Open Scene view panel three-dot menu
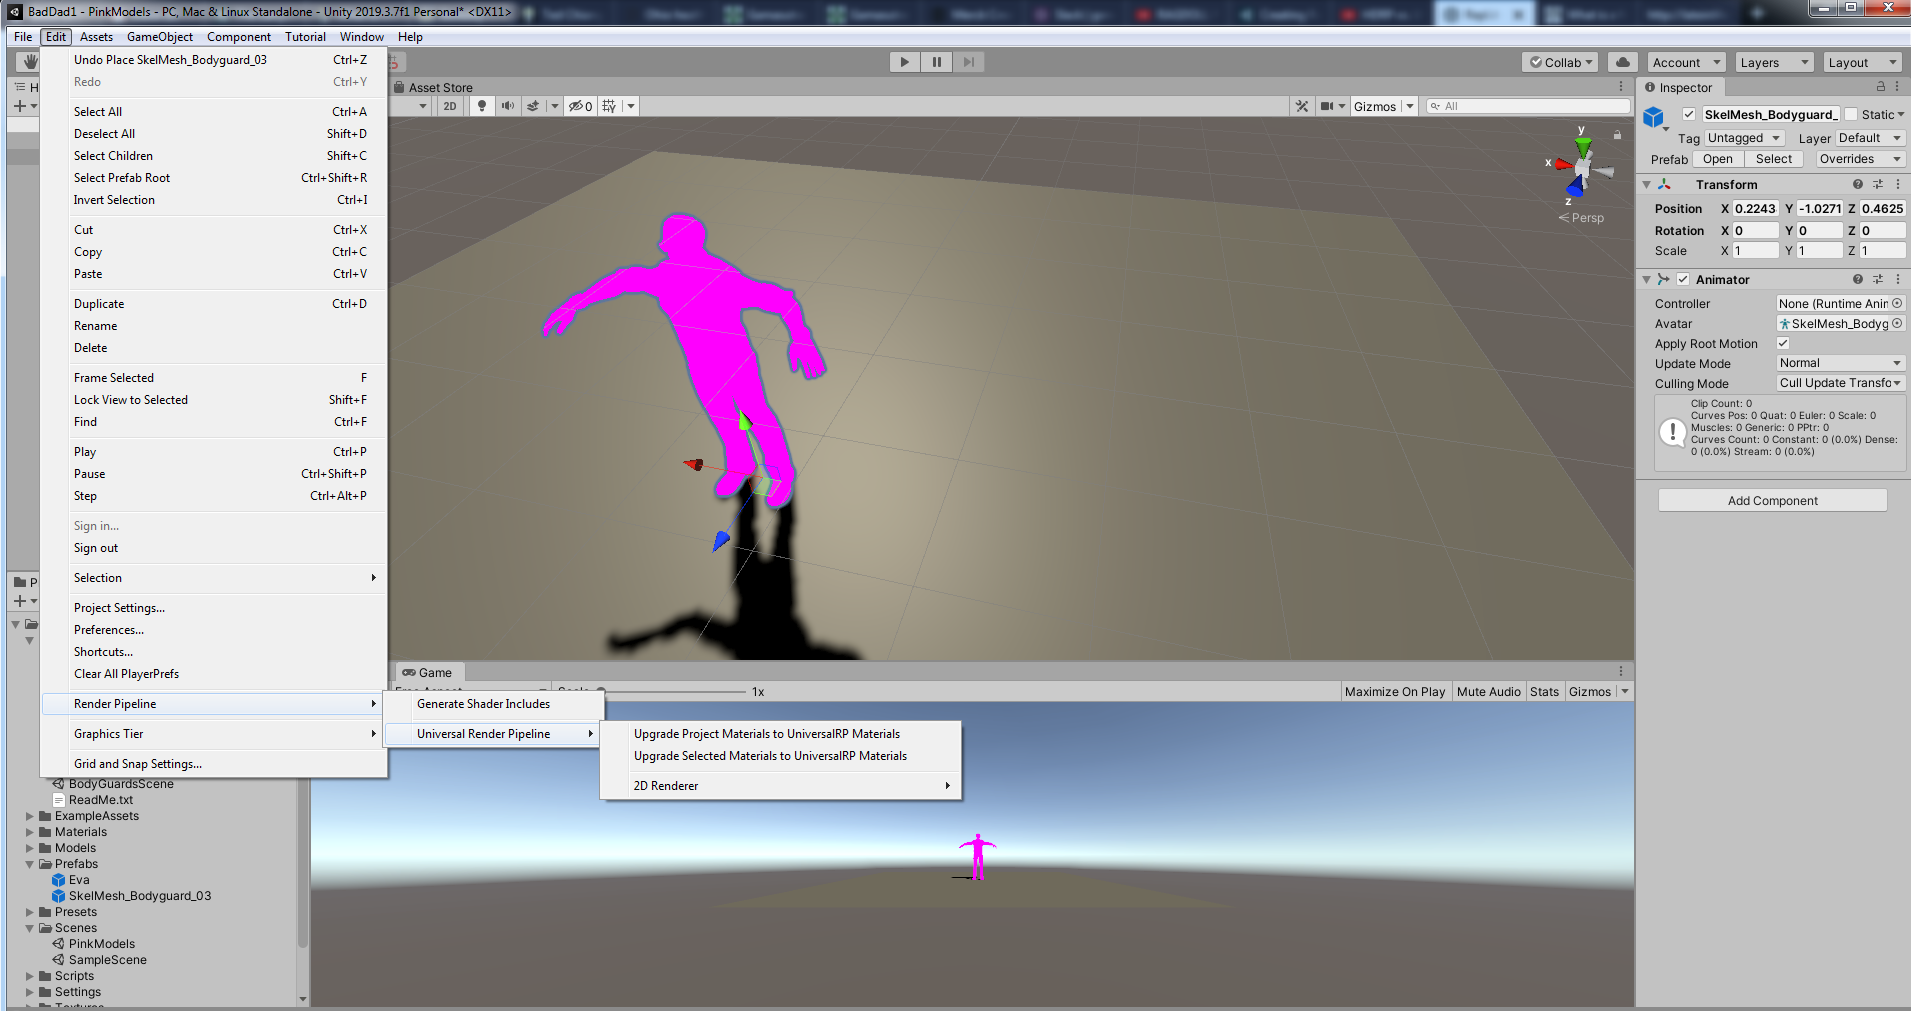This screenshot has height=1011, width=1911. [1621, 87]
